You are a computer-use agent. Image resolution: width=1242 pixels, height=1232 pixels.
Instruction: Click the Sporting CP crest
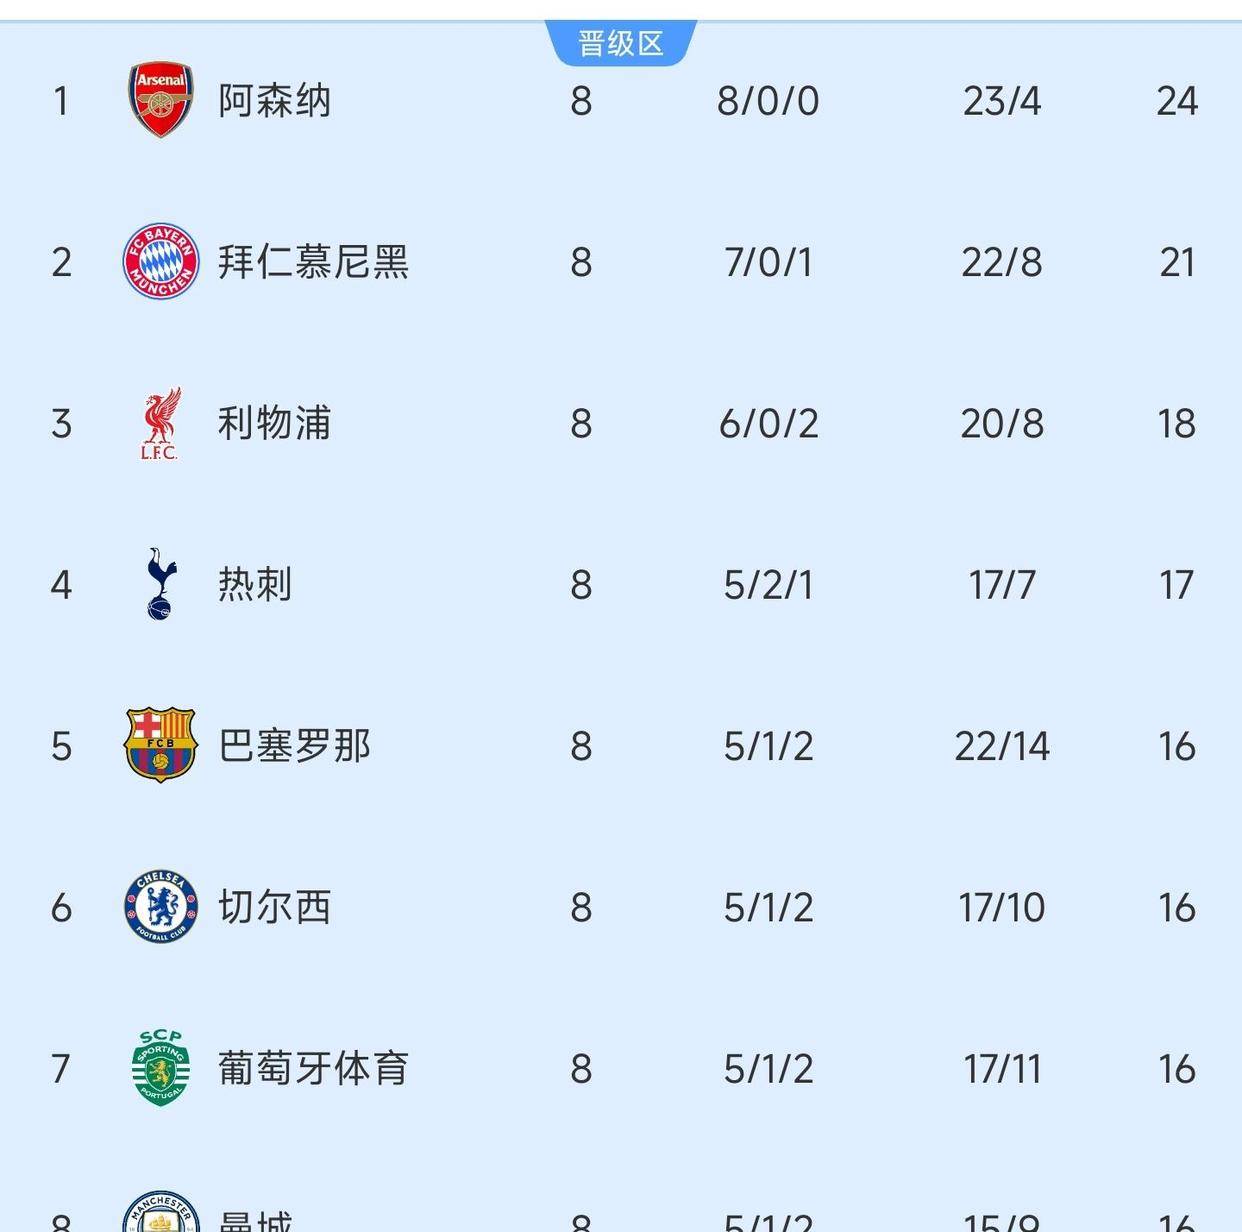click(159, 1069)
